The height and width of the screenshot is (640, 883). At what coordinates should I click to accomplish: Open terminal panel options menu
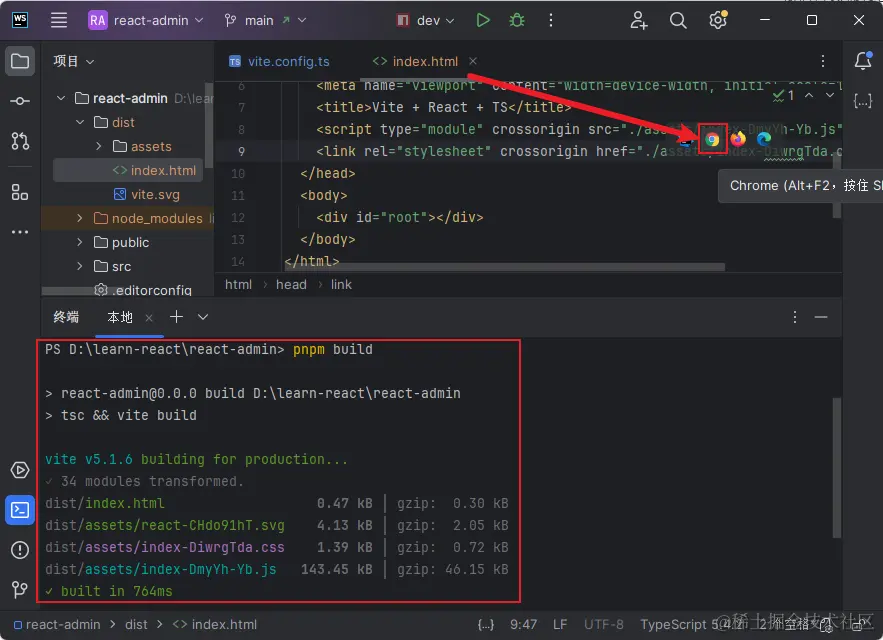(x=795, y=317)
